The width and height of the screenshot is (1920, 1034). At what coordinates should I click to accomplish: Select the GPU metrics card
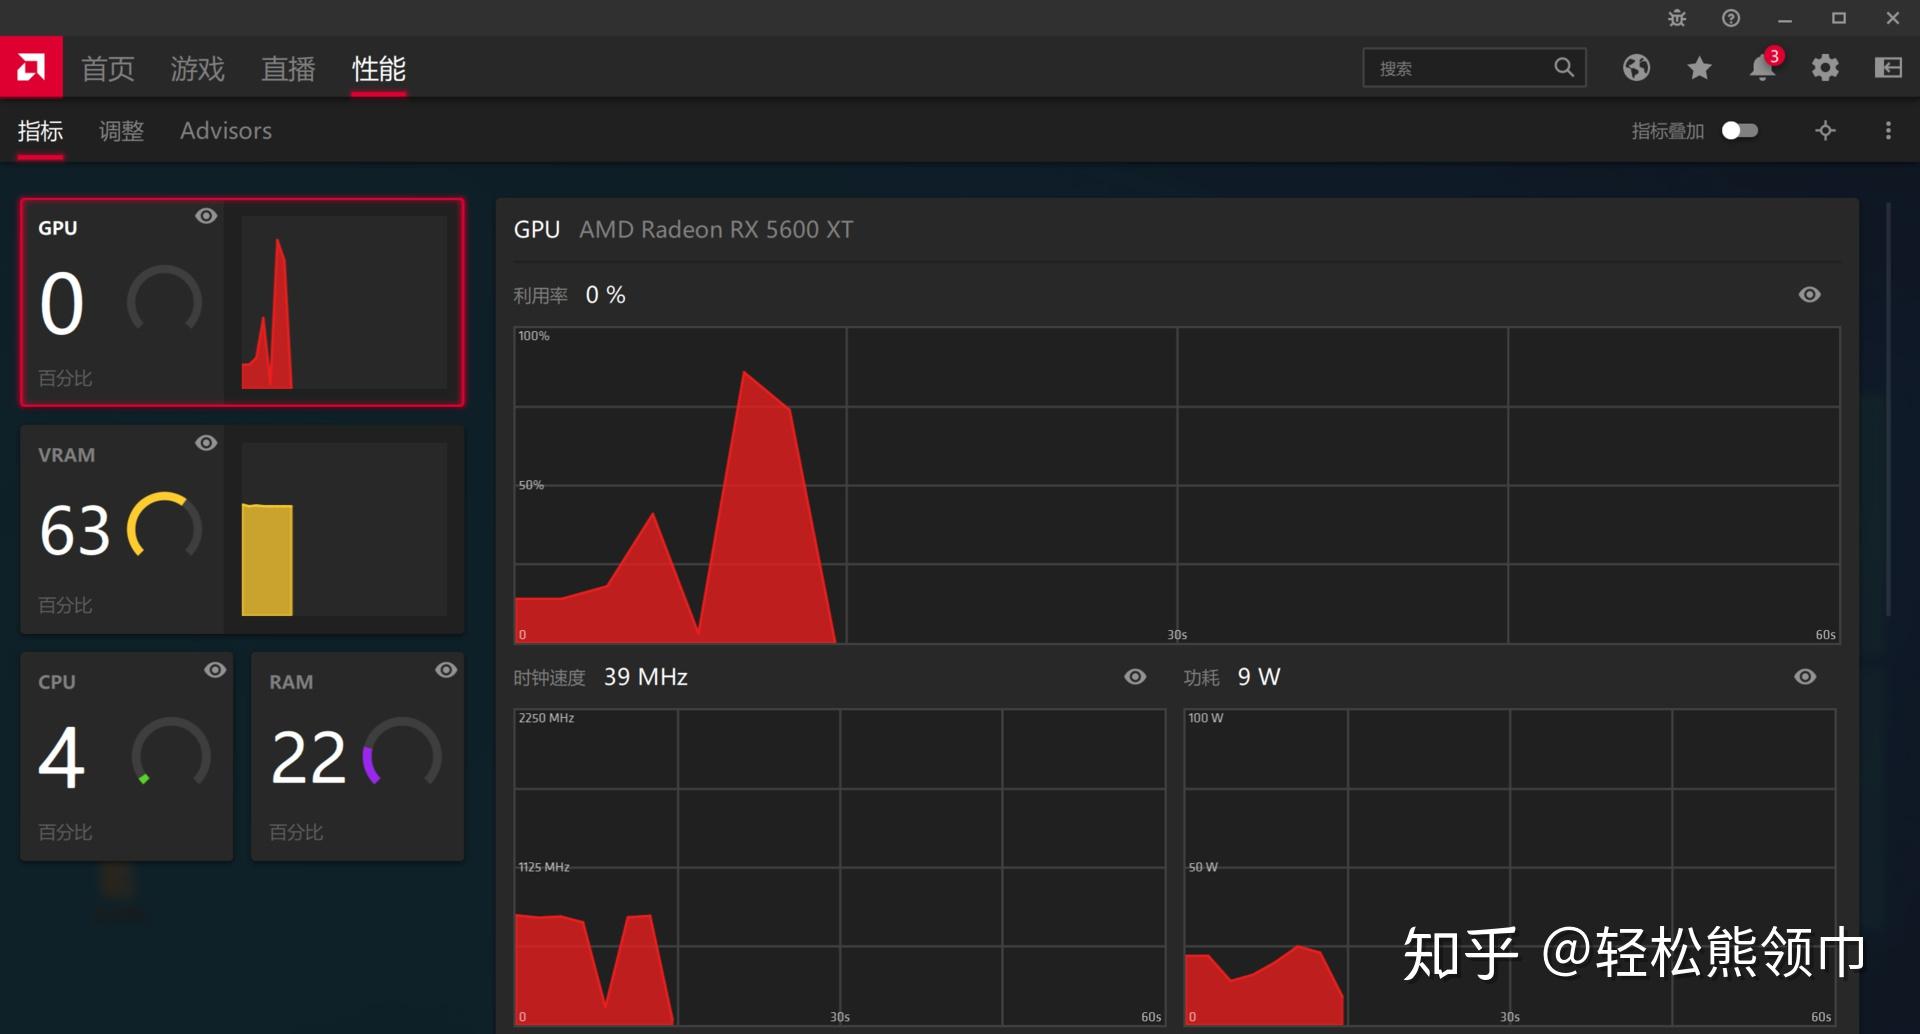pyautogui.click(x=242, y=302)
